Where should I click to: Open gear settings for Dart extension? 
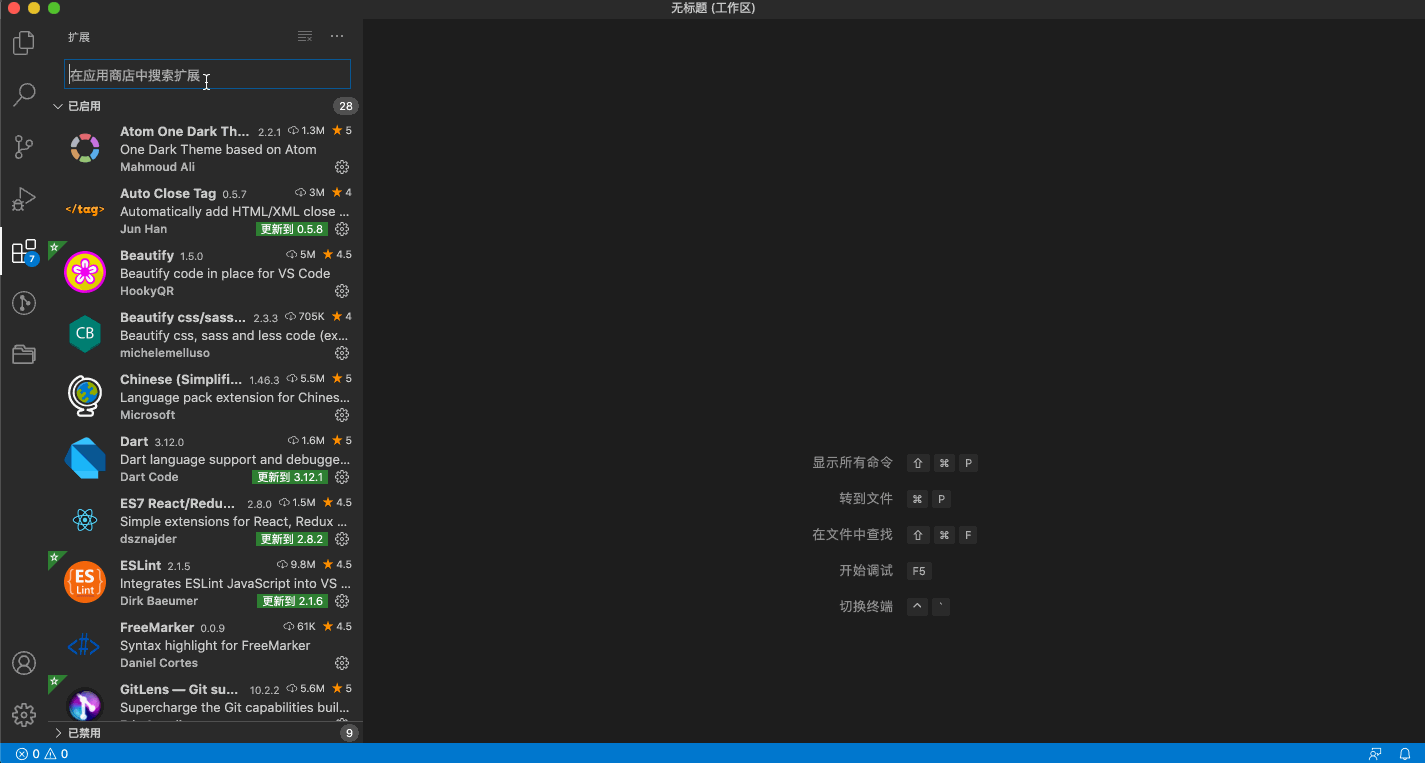point(342,477)
